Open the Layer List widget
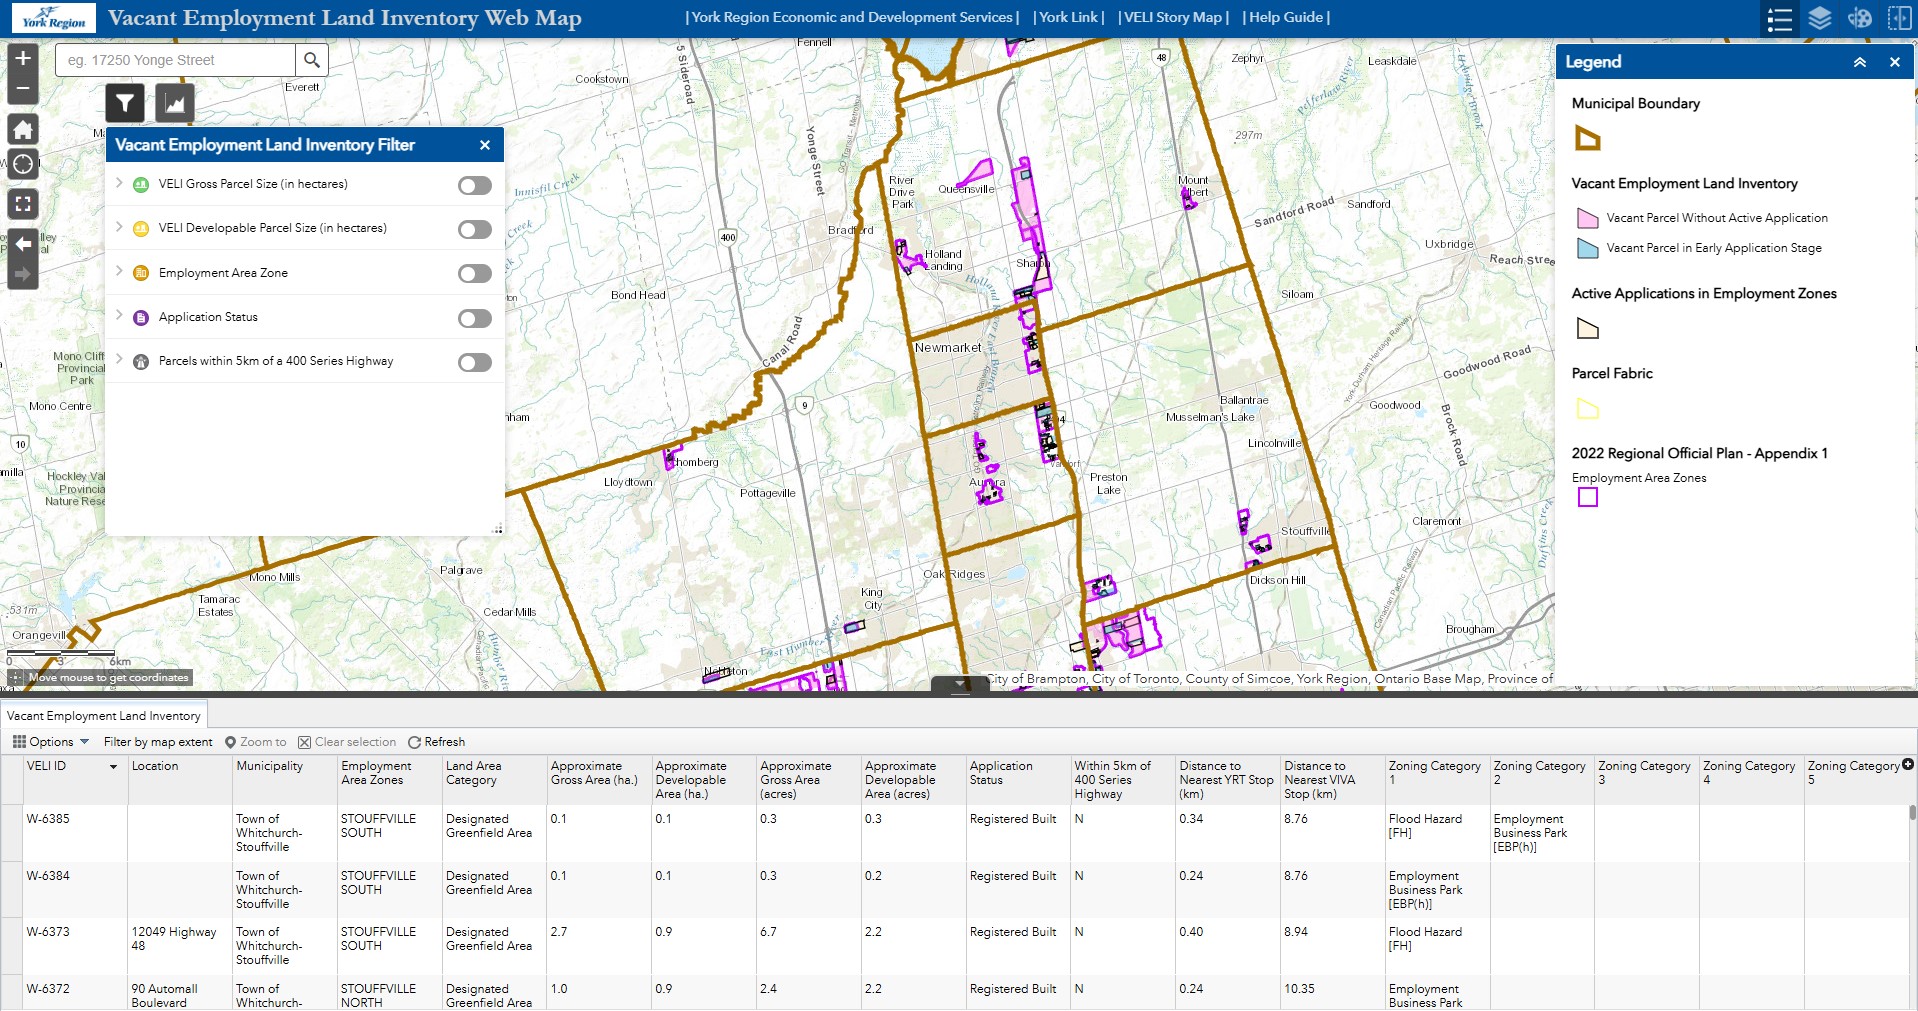 (x=1820, y=18)
